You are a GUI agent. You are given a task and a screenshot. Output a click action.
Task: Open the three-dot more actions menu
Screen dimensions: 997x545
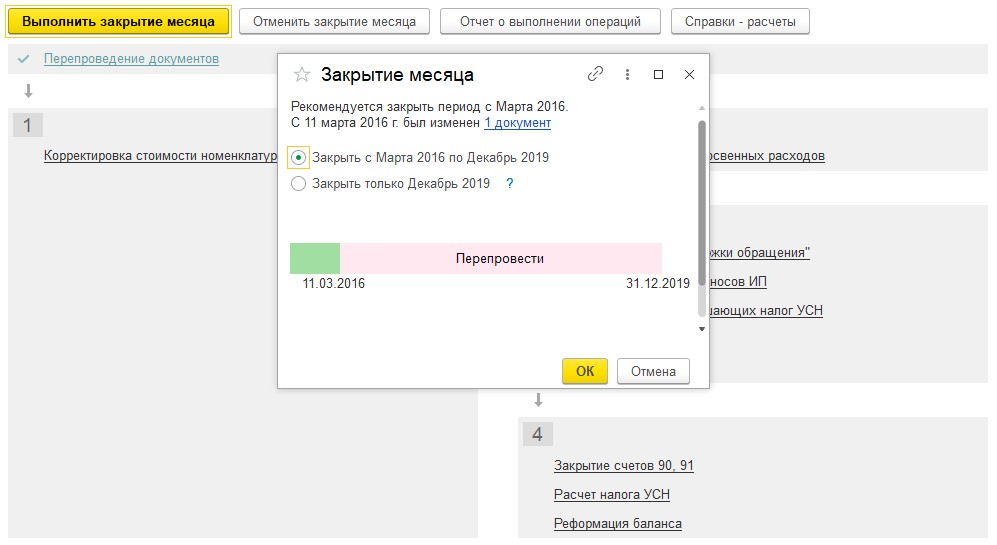point(627,74)
